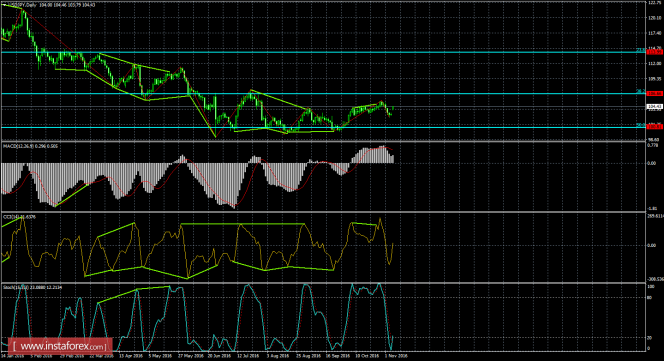This screenshot has height=361, width=664.
Task: Select the MACD(12,26,9) indicator label
Action: point(30,146)
